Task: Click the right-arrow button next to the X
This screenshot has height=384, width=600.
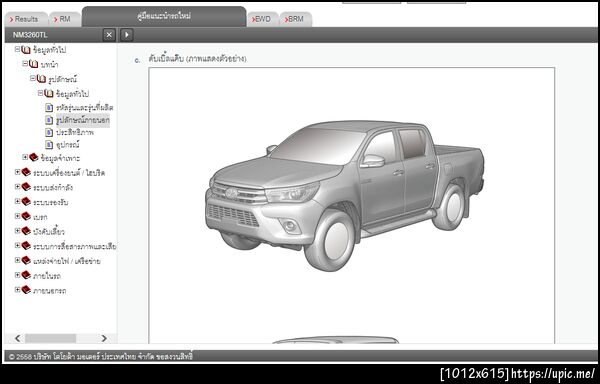Action: (127, 35)
